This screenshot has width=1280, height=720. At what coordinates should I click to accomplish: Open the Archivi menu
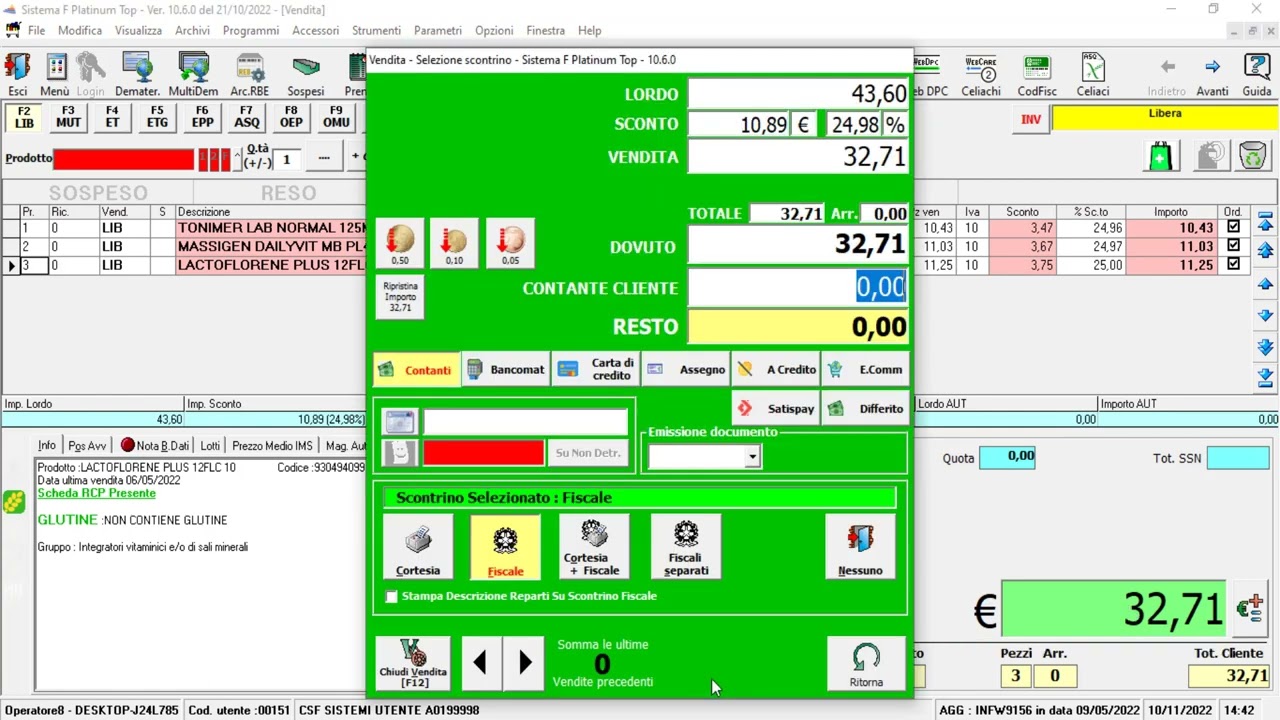[192, 31]
